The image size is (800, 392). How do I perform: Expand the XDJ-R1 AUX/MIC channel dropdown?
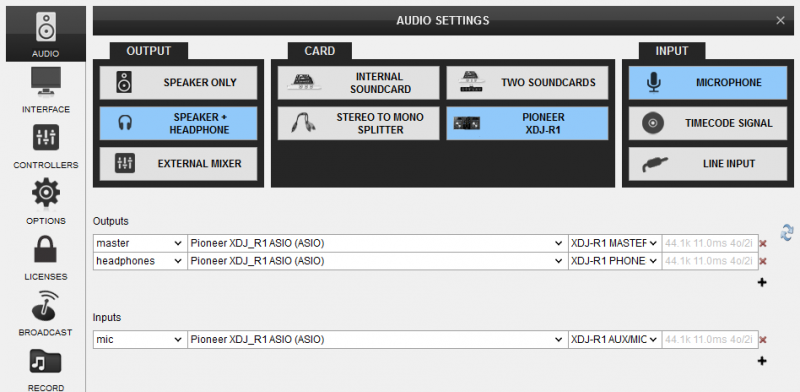[x=615, y=339]
